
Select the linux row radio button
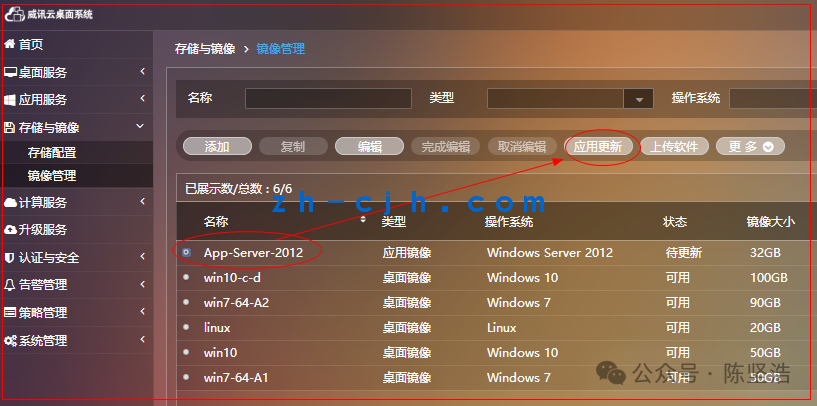[x=187, y=327]
